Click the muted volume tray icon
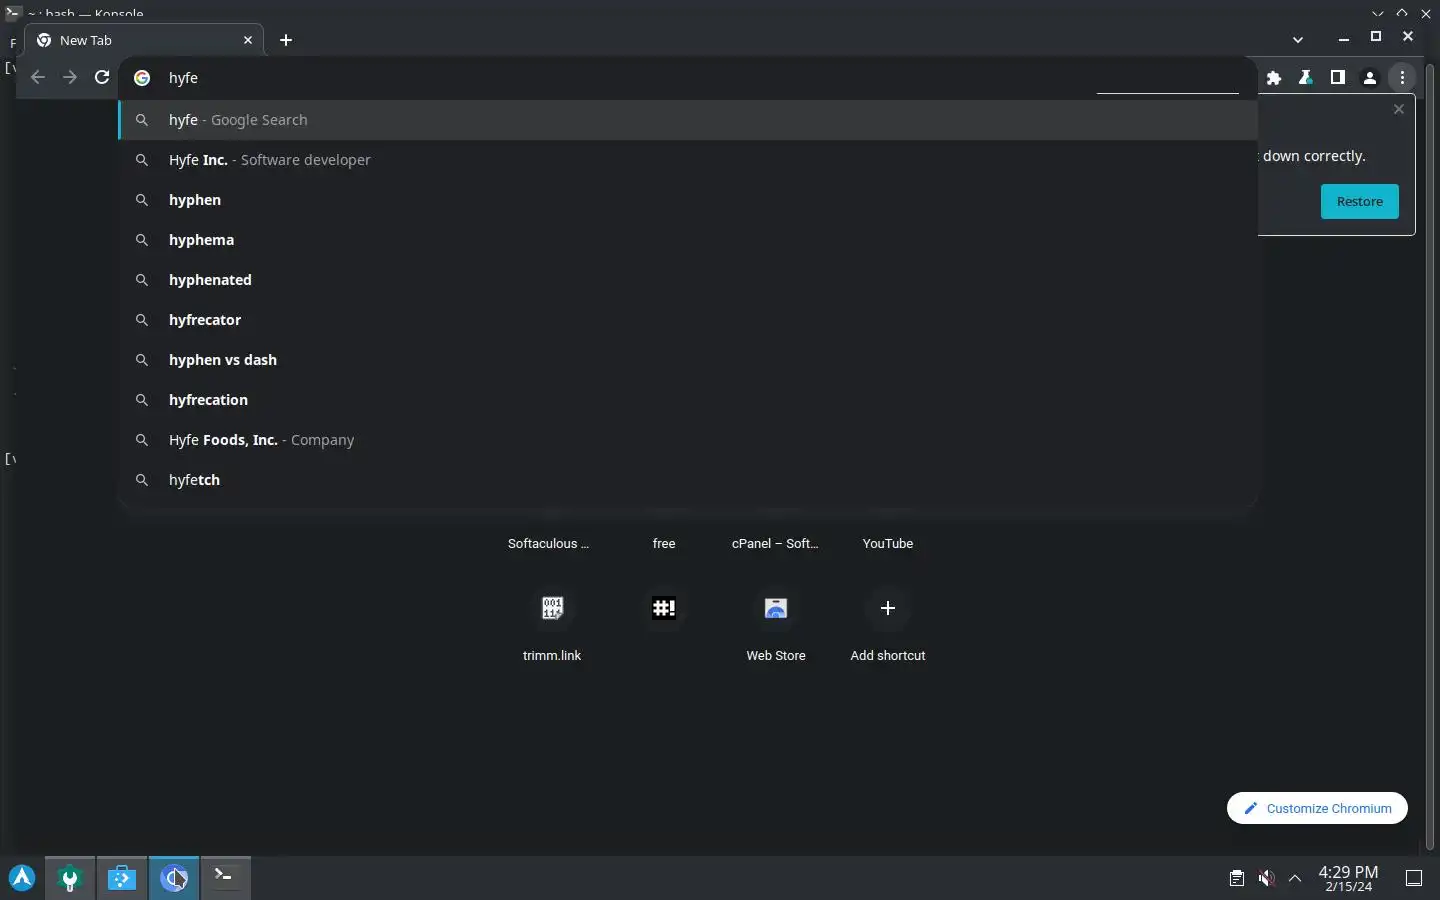Image resolution: width=1440 pixels, height=900 pixels. [x=1266, y=878]
